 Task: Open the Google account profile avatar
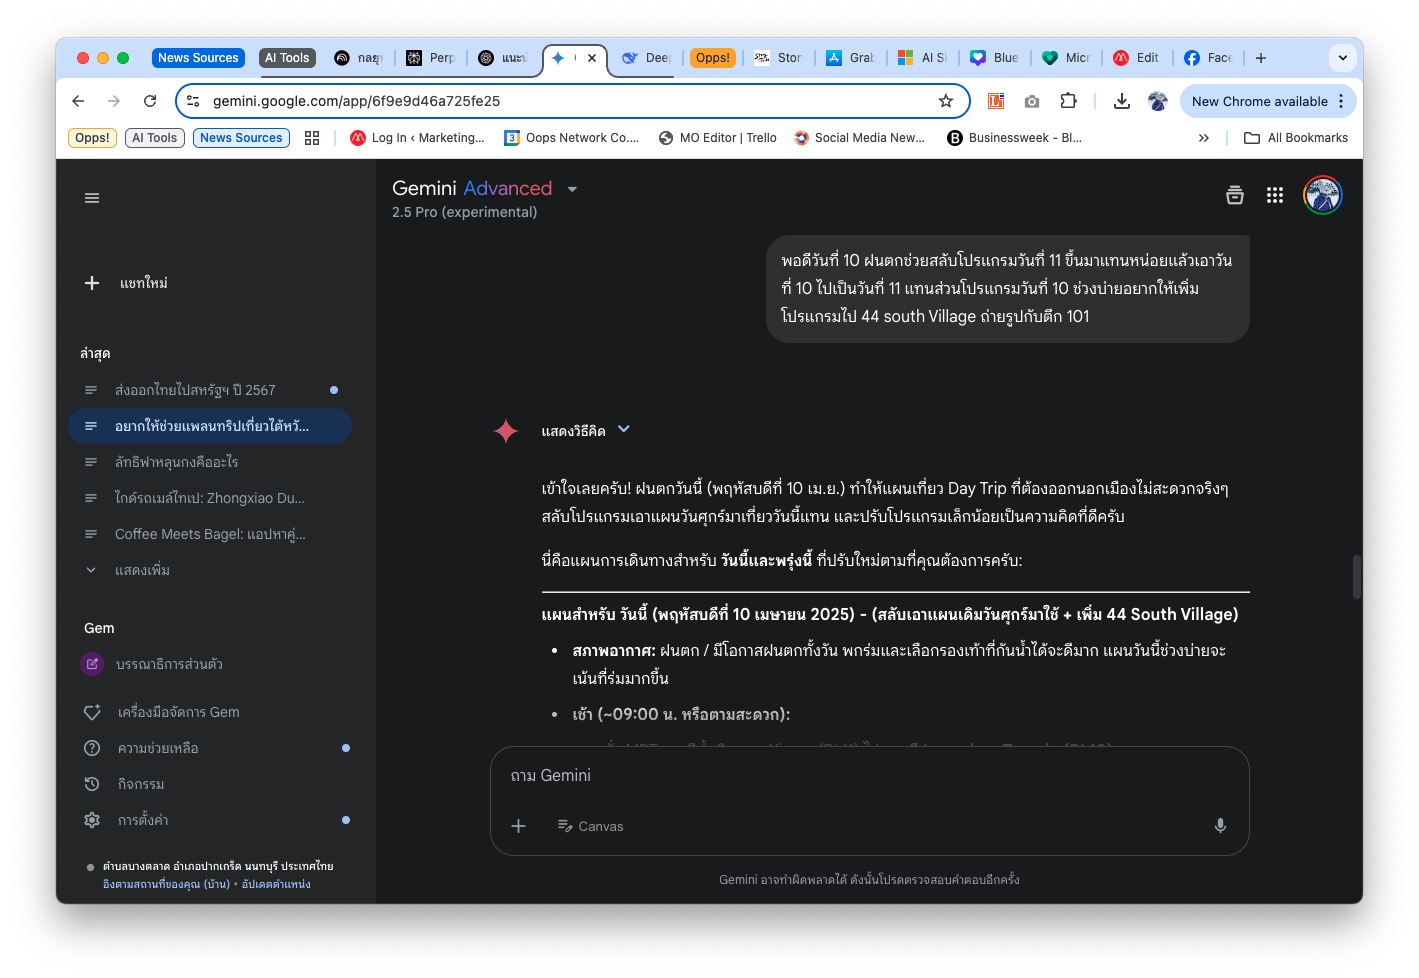coord(1322,195)
